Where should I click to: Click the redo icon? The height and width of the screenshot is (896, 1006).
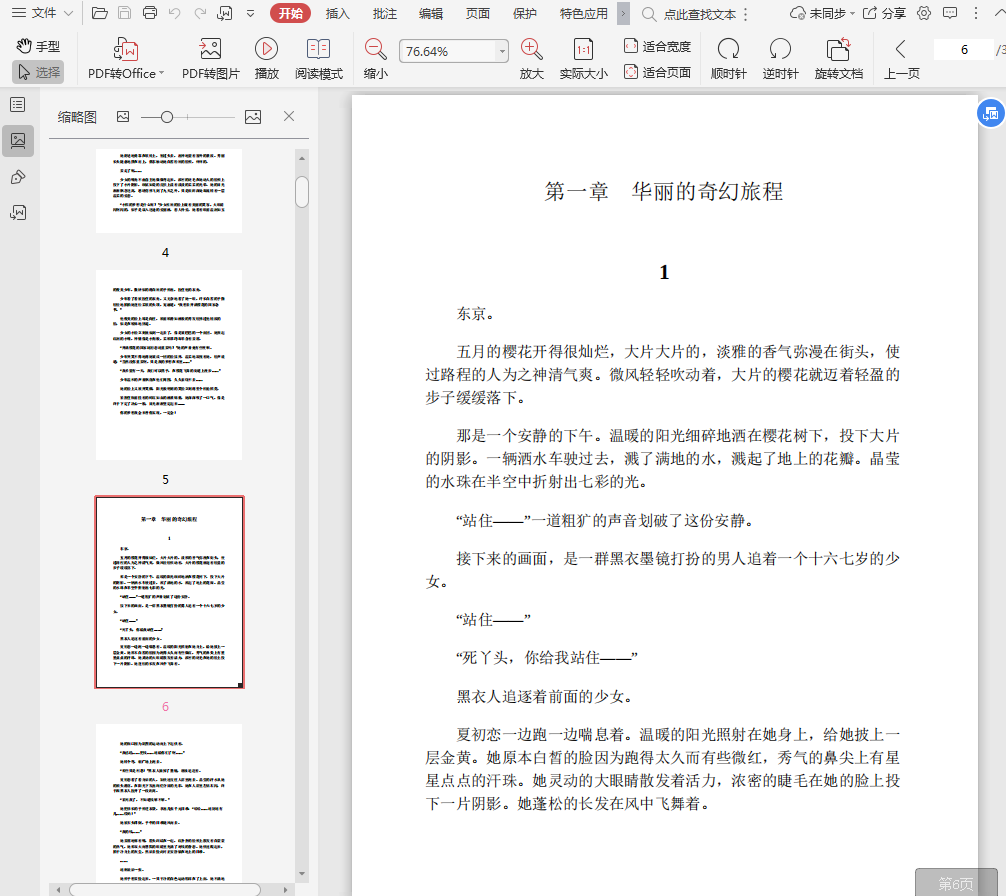click(x=200, y=13)
